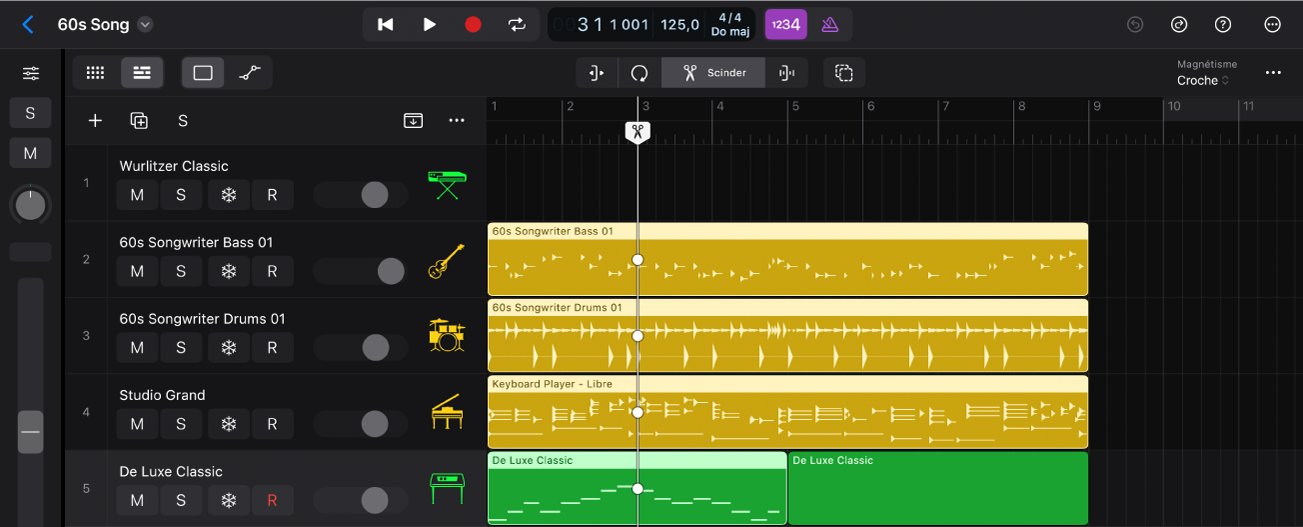Image resolution: width=1303 pixels, height=527 pixels.
Task: Freeze the Studio Grand track
Action: tap(228, 424)
